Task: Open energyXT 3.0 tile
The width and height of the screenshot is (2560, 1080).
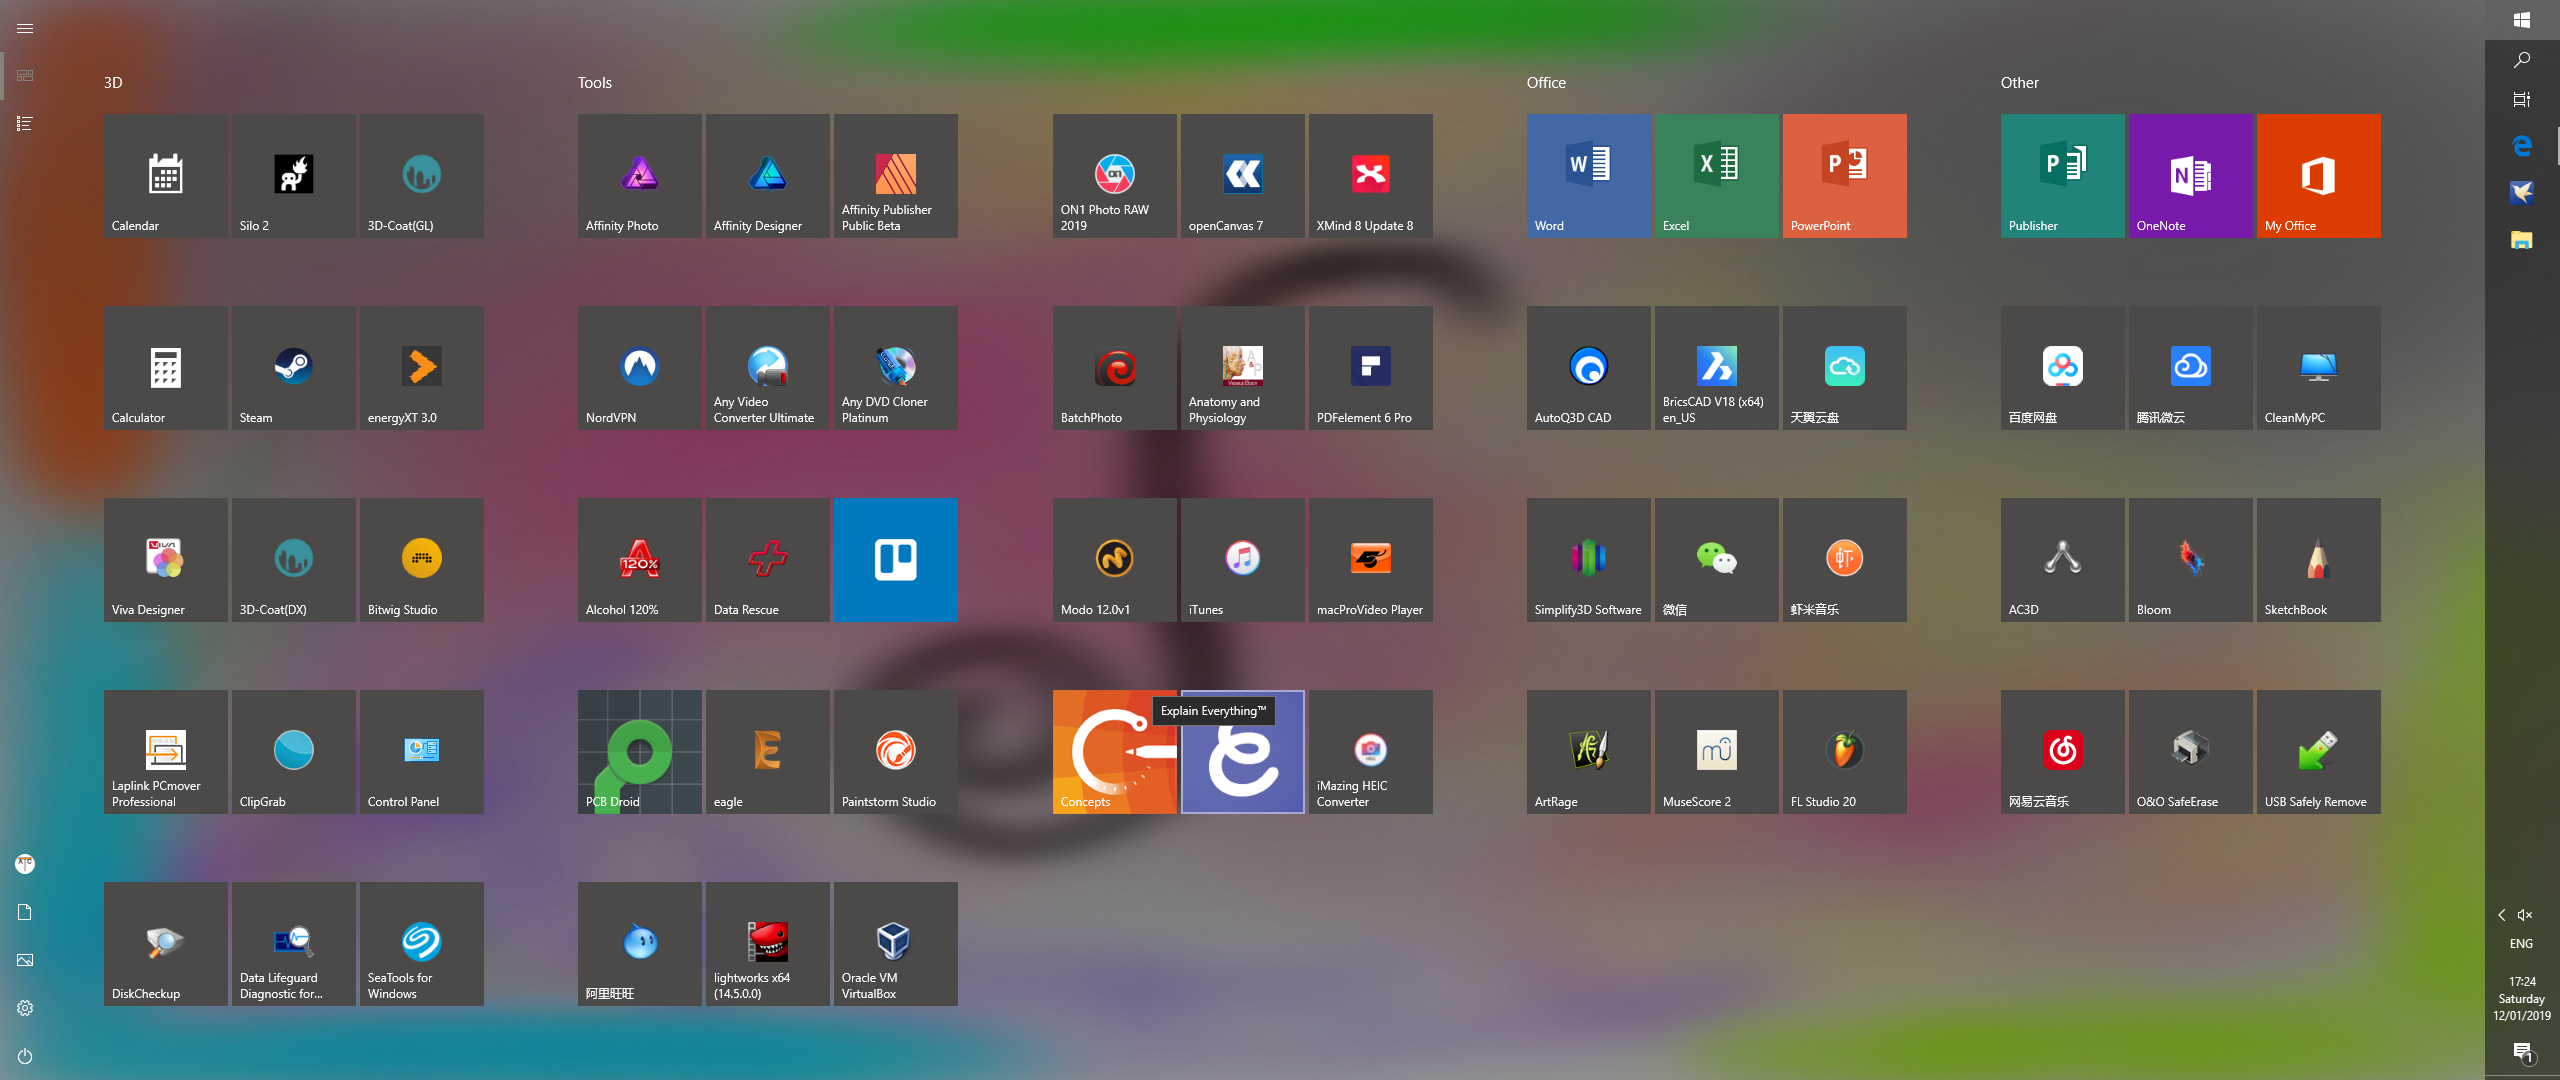Action: [422, 368]
